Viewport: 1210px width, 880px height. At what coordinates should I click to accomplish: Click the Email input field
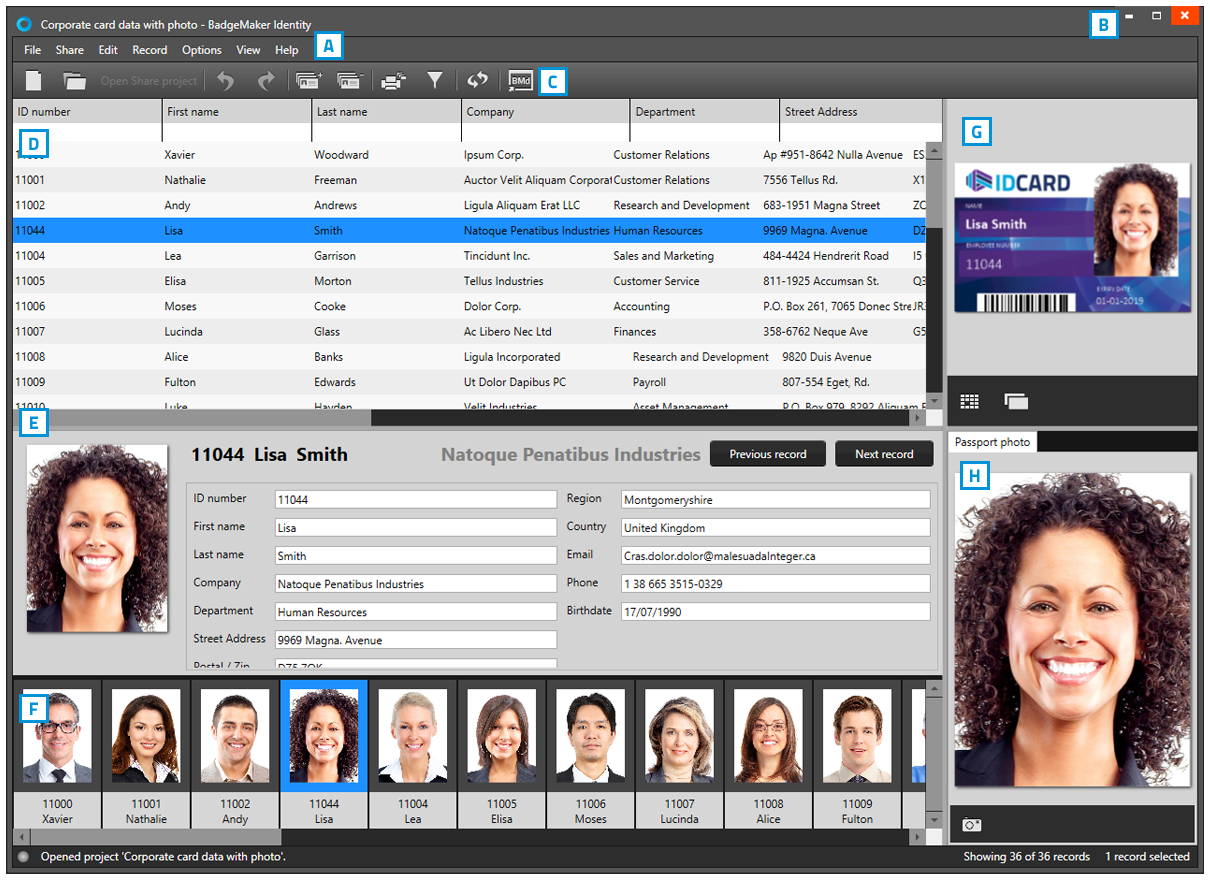[775, 556]
